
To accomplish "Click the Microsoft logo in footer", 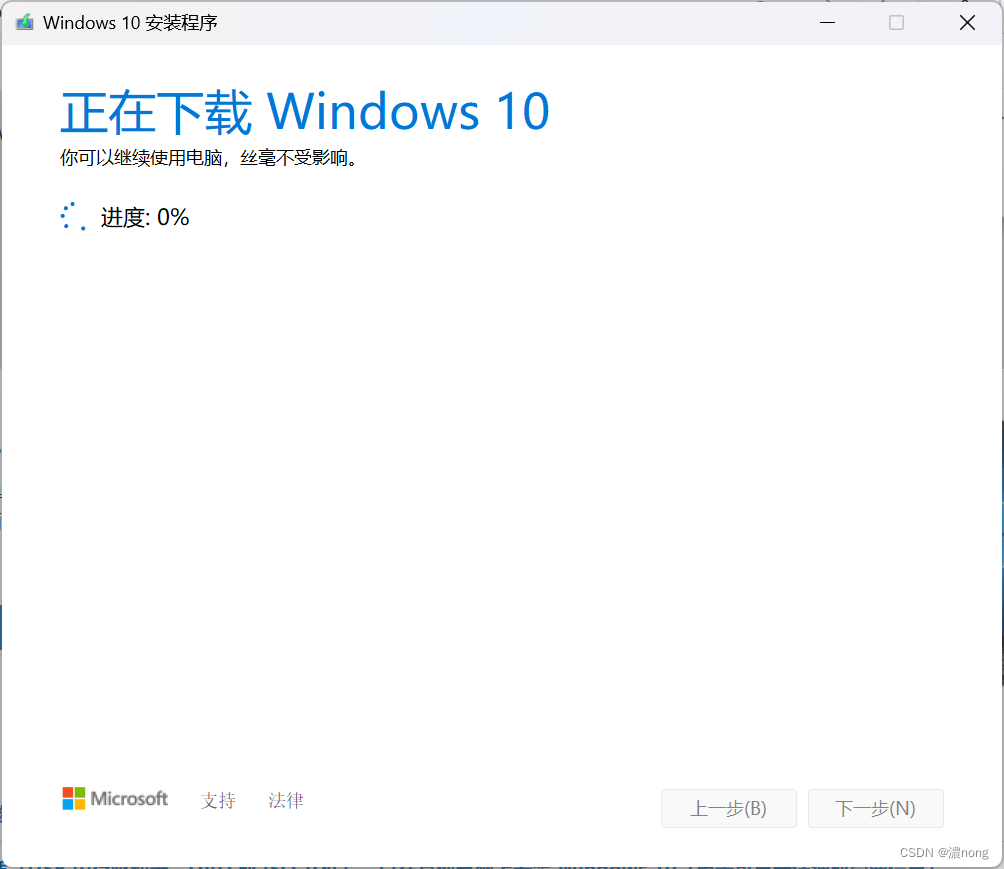I will pyautogui.click(x=115, y=799).
